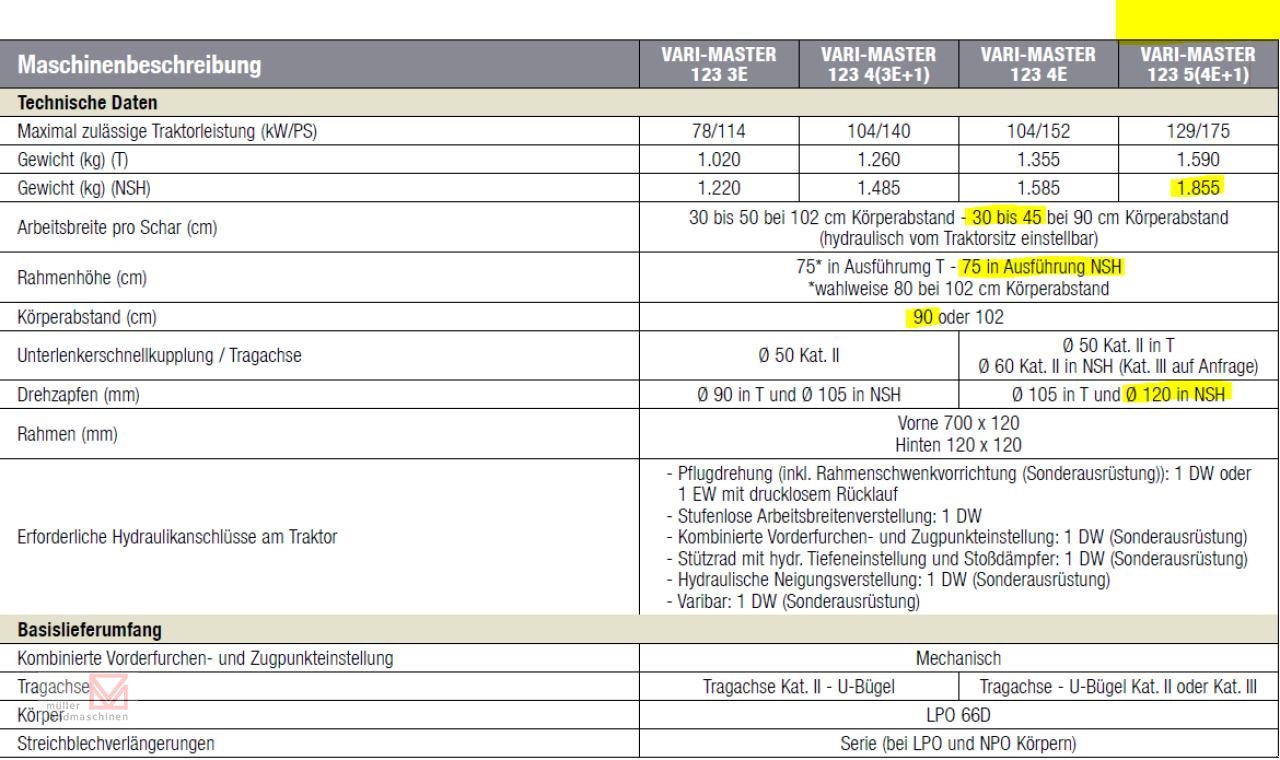Select the VARI-MASTER 123 5(4E+1) column header
The width and height of the screenshot is (1280, 760).
tap(1197, 66)
